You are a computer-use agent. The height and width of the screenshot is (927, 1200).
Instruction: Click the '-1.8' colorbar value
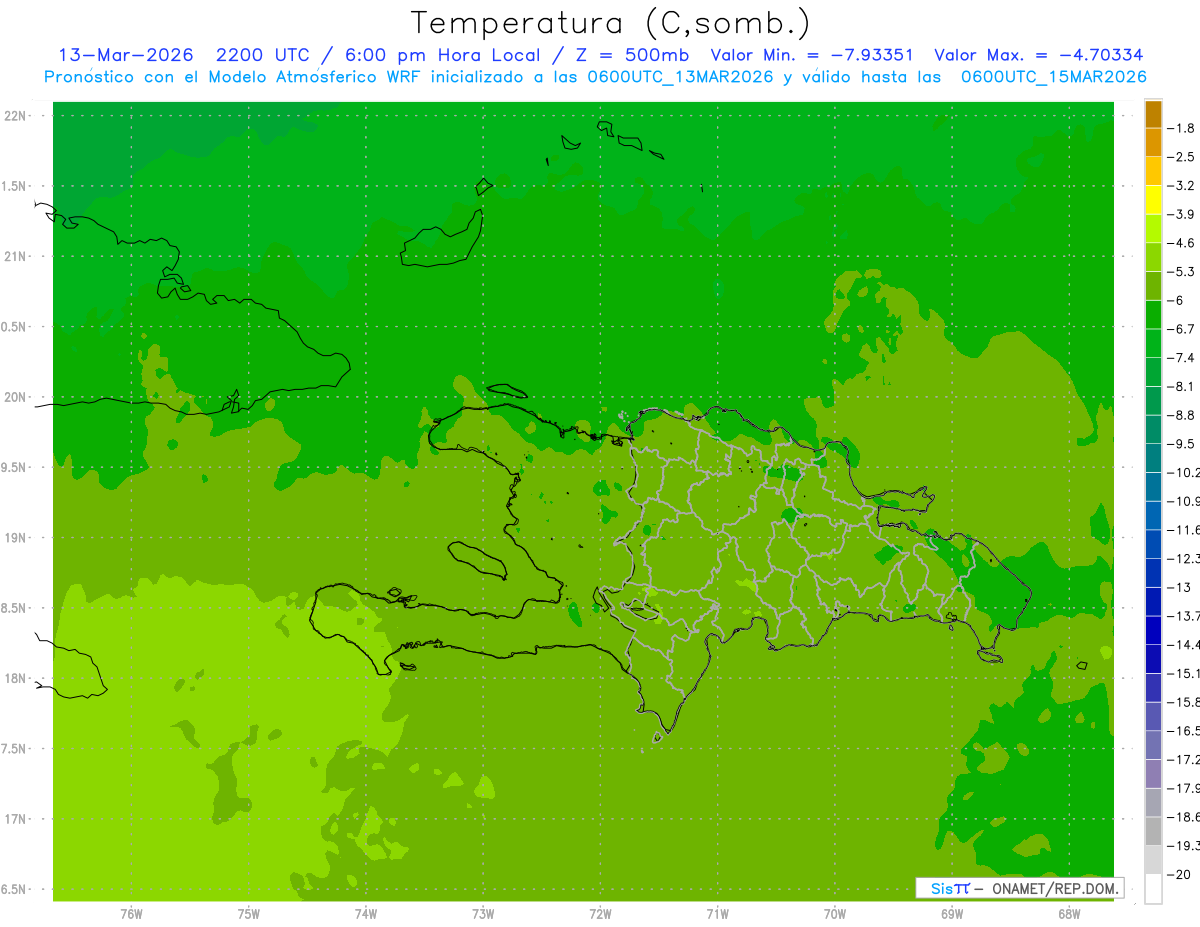tap(1182, 128)
